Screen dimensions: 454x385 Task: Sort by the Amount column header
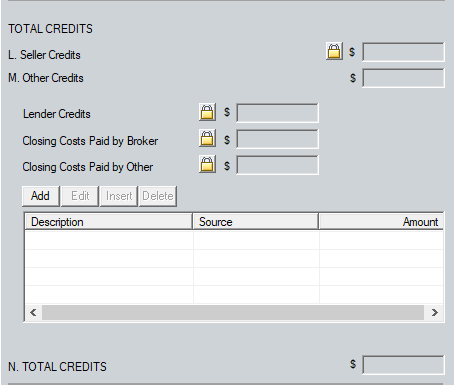[381, 222]
